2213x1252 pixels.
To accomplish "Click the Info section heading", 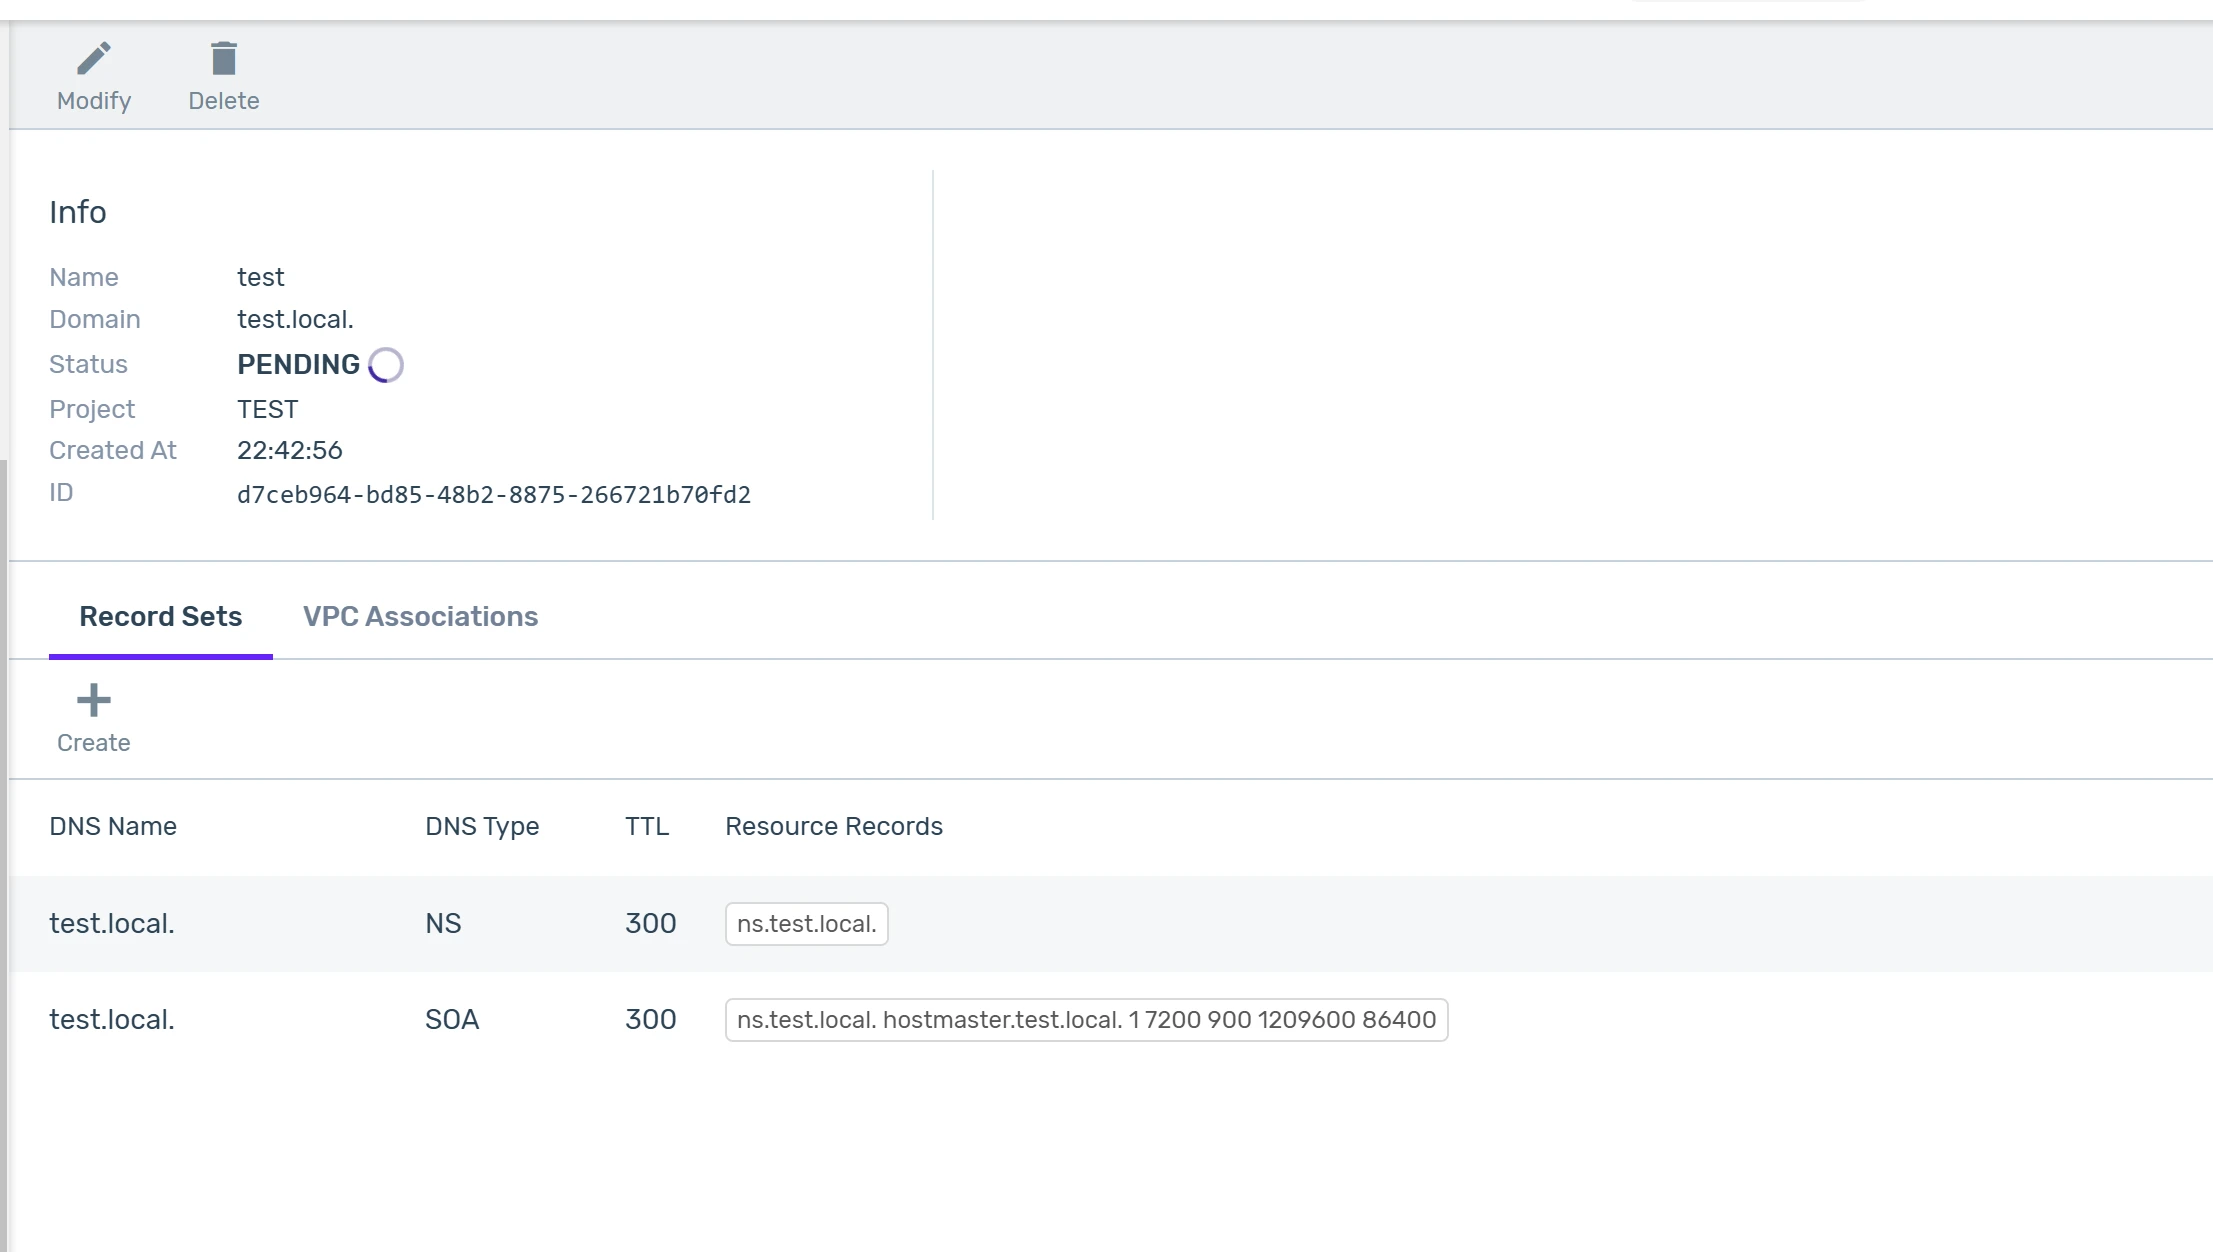I will 78,212.
